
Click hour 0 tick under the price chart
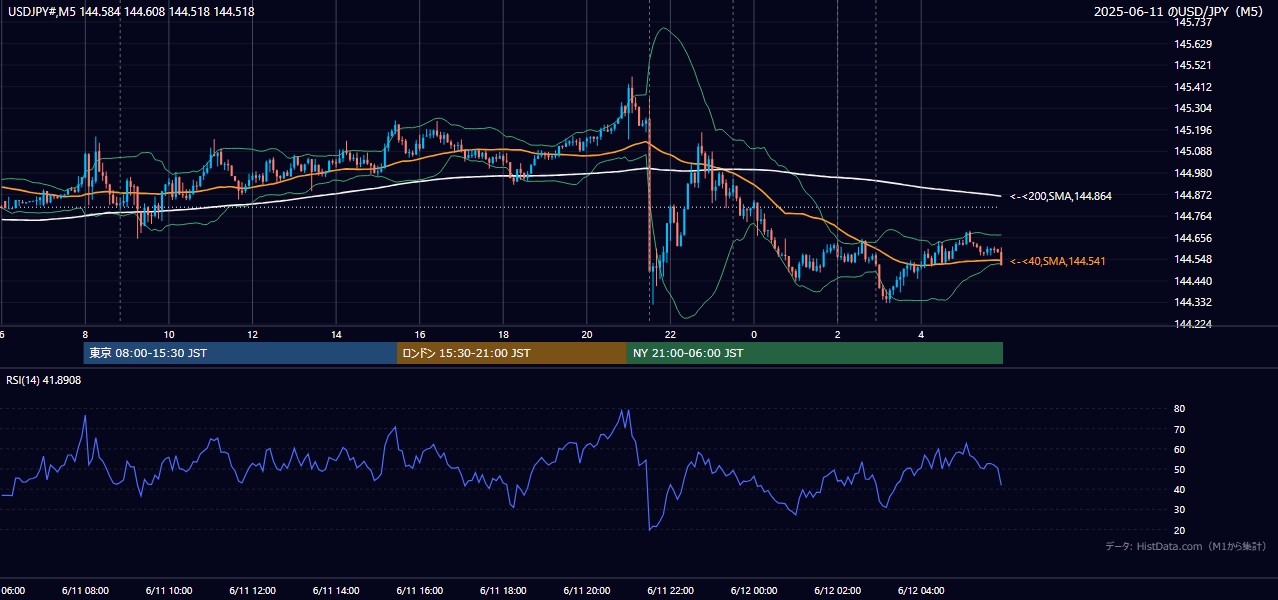[x=754, y=335]
